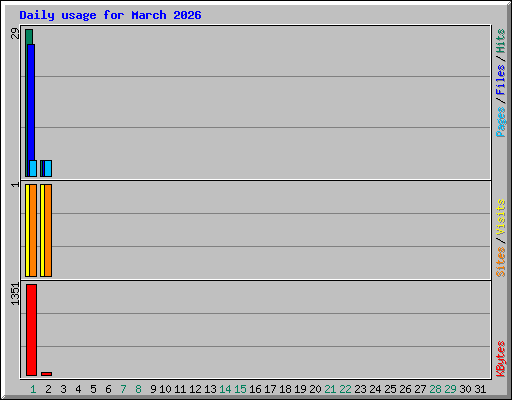Click the y-axis value 1 for Sites
This screenshot has height=400, width=512.
pyautogui.click(x=15, y=184)
